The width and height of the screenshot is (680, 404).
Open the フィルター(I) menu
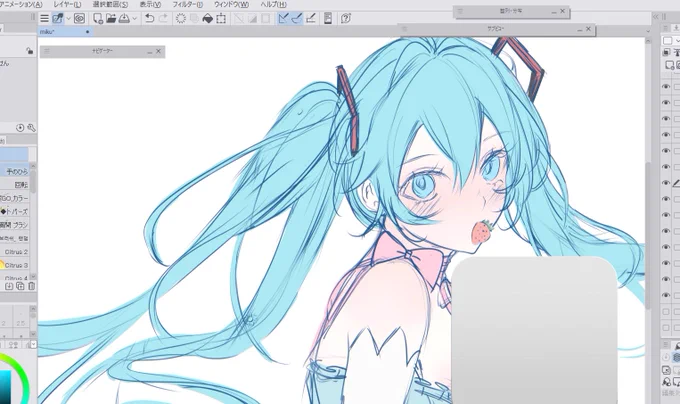[187, 4]
